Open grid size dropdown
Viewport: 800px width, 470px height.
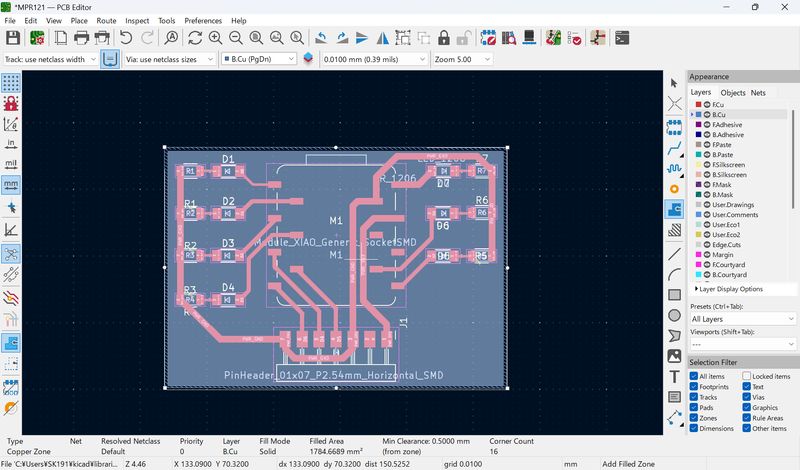pyautogui.click(x=374, y=59)
